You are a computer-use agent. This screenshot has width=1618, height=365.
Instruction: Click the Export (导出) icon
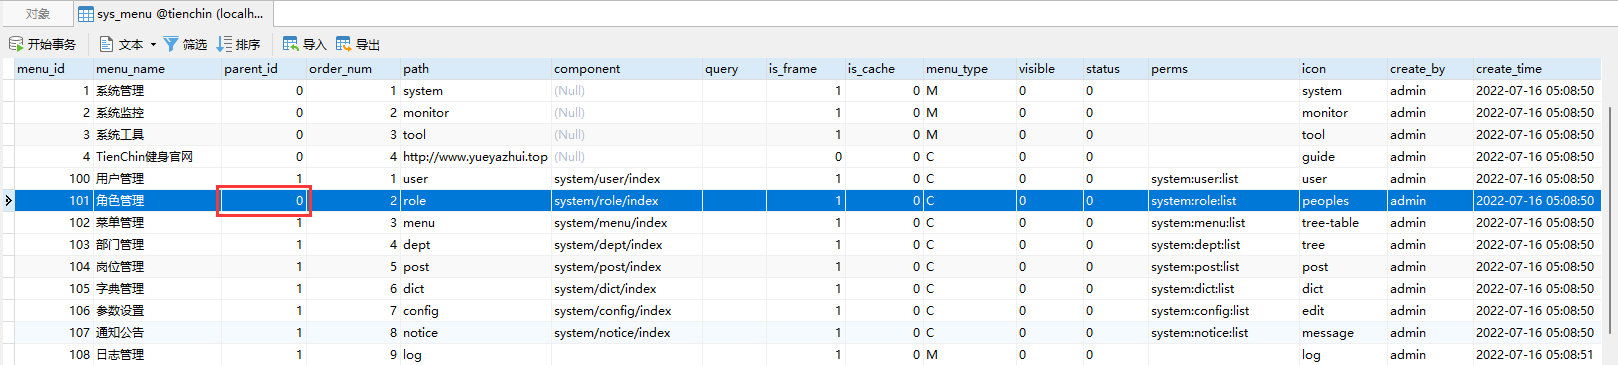tap(344, 44)
